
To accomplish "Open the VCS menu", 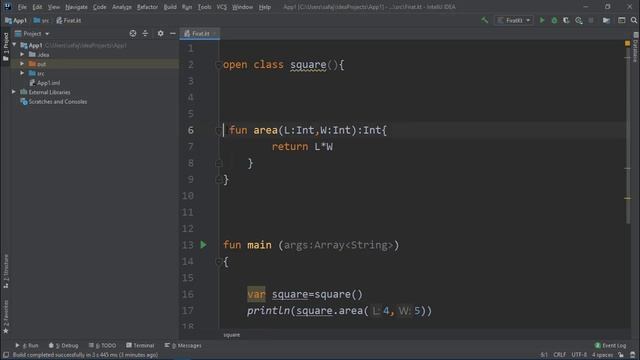I will [222, 7].
